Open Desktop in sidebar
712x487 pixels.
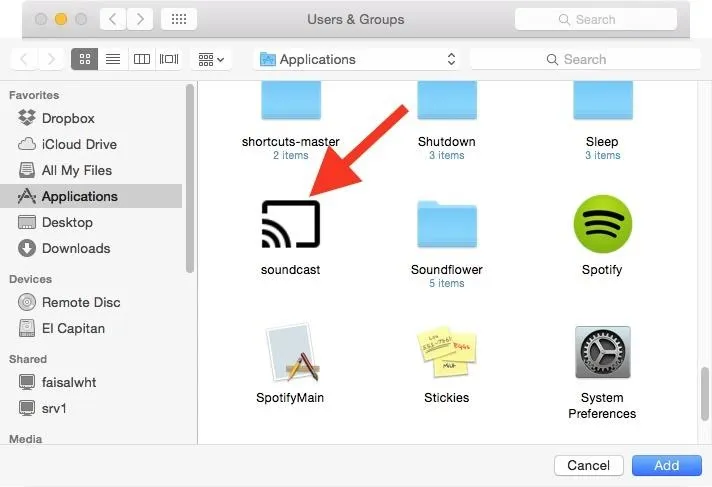[x=91, y=222]
